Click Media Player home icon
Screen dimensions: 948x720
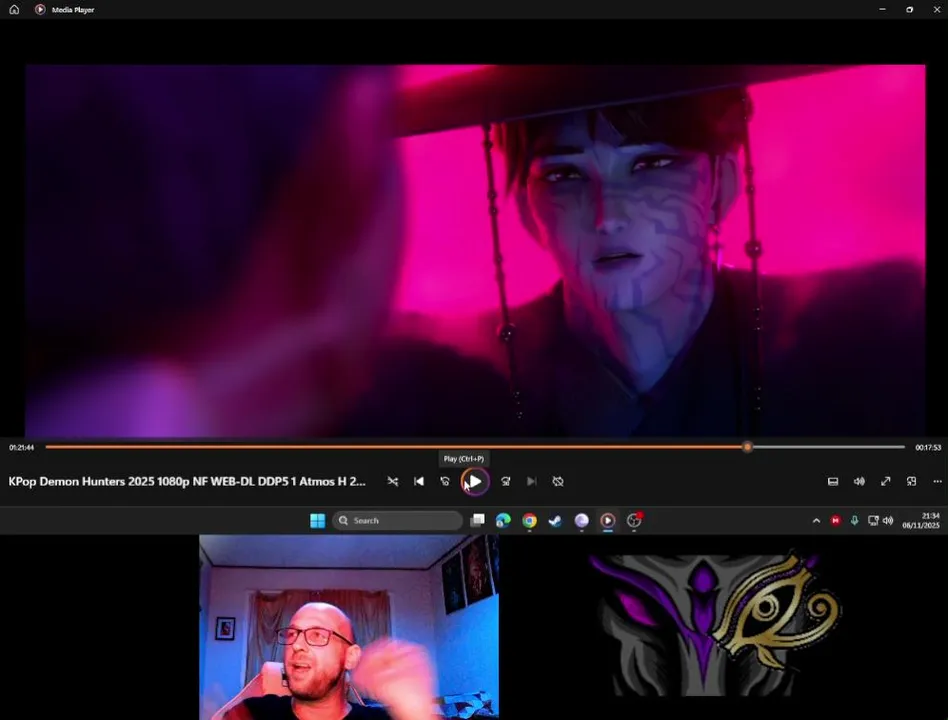15,10
